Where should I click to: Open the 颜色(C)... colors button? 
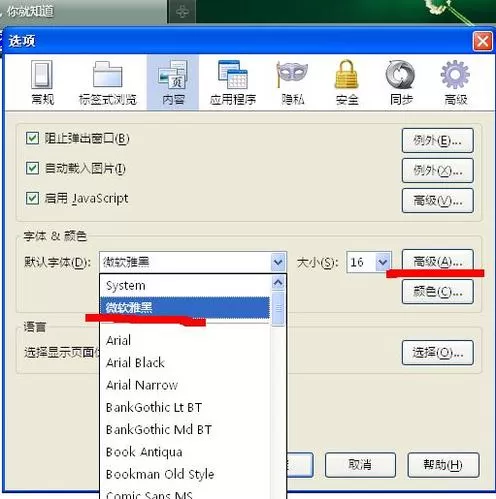pyautogui.click(x=437, y=292)
